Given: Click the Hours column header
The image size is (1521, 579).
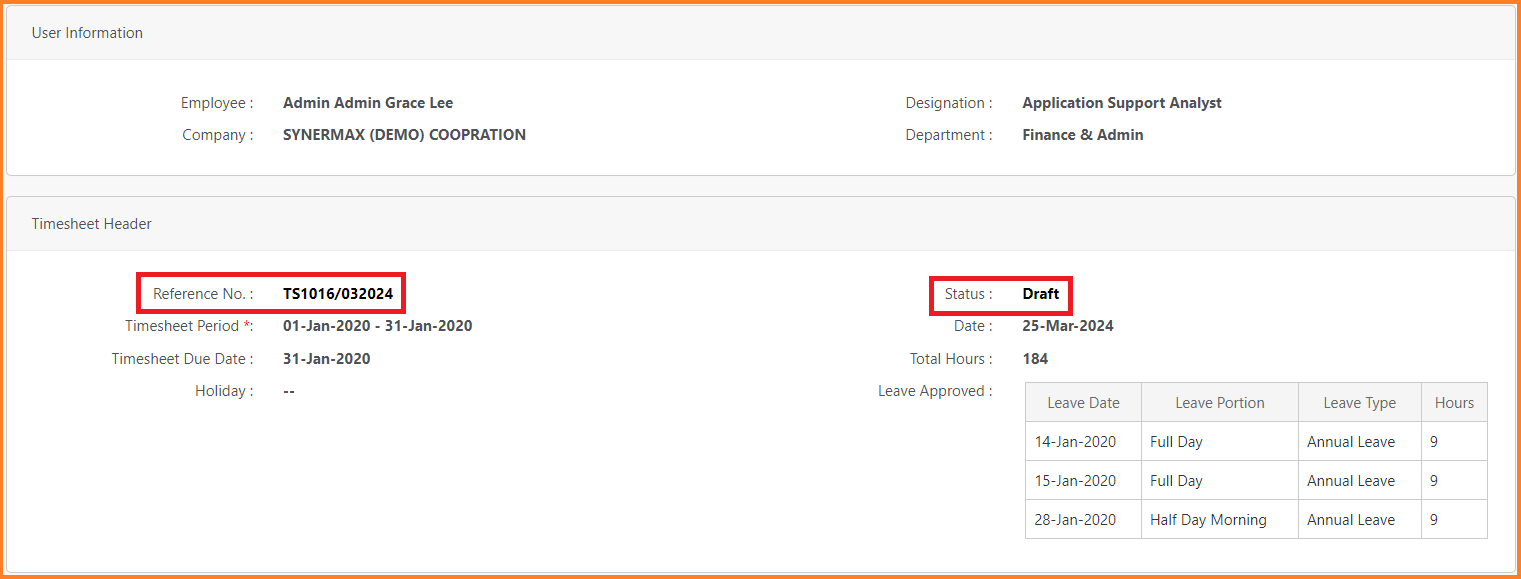Looking at the screenshot, I should click(1455, 403).
